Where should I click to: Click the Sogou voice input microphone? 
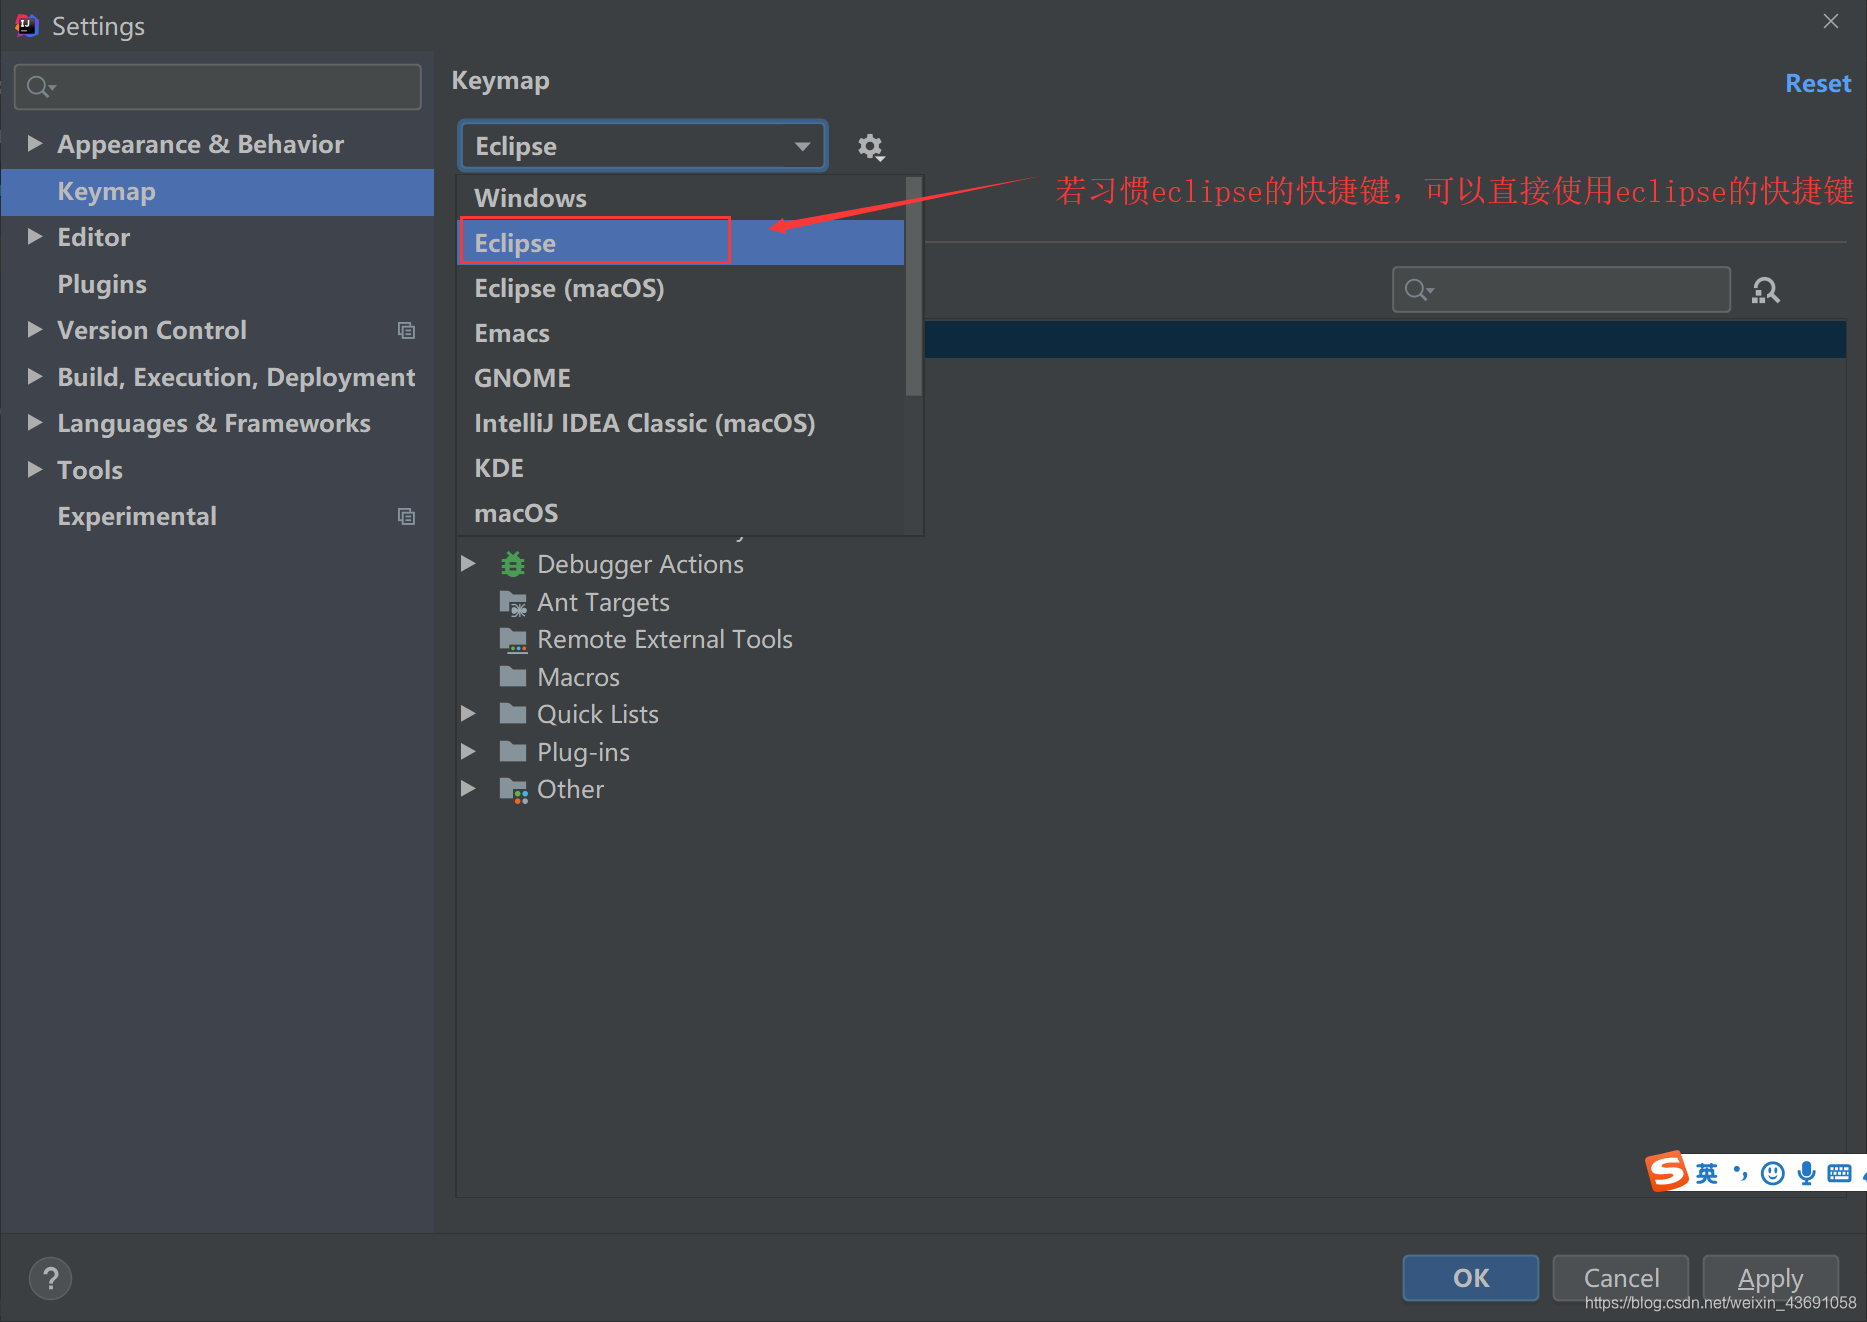(1806, 1173)
